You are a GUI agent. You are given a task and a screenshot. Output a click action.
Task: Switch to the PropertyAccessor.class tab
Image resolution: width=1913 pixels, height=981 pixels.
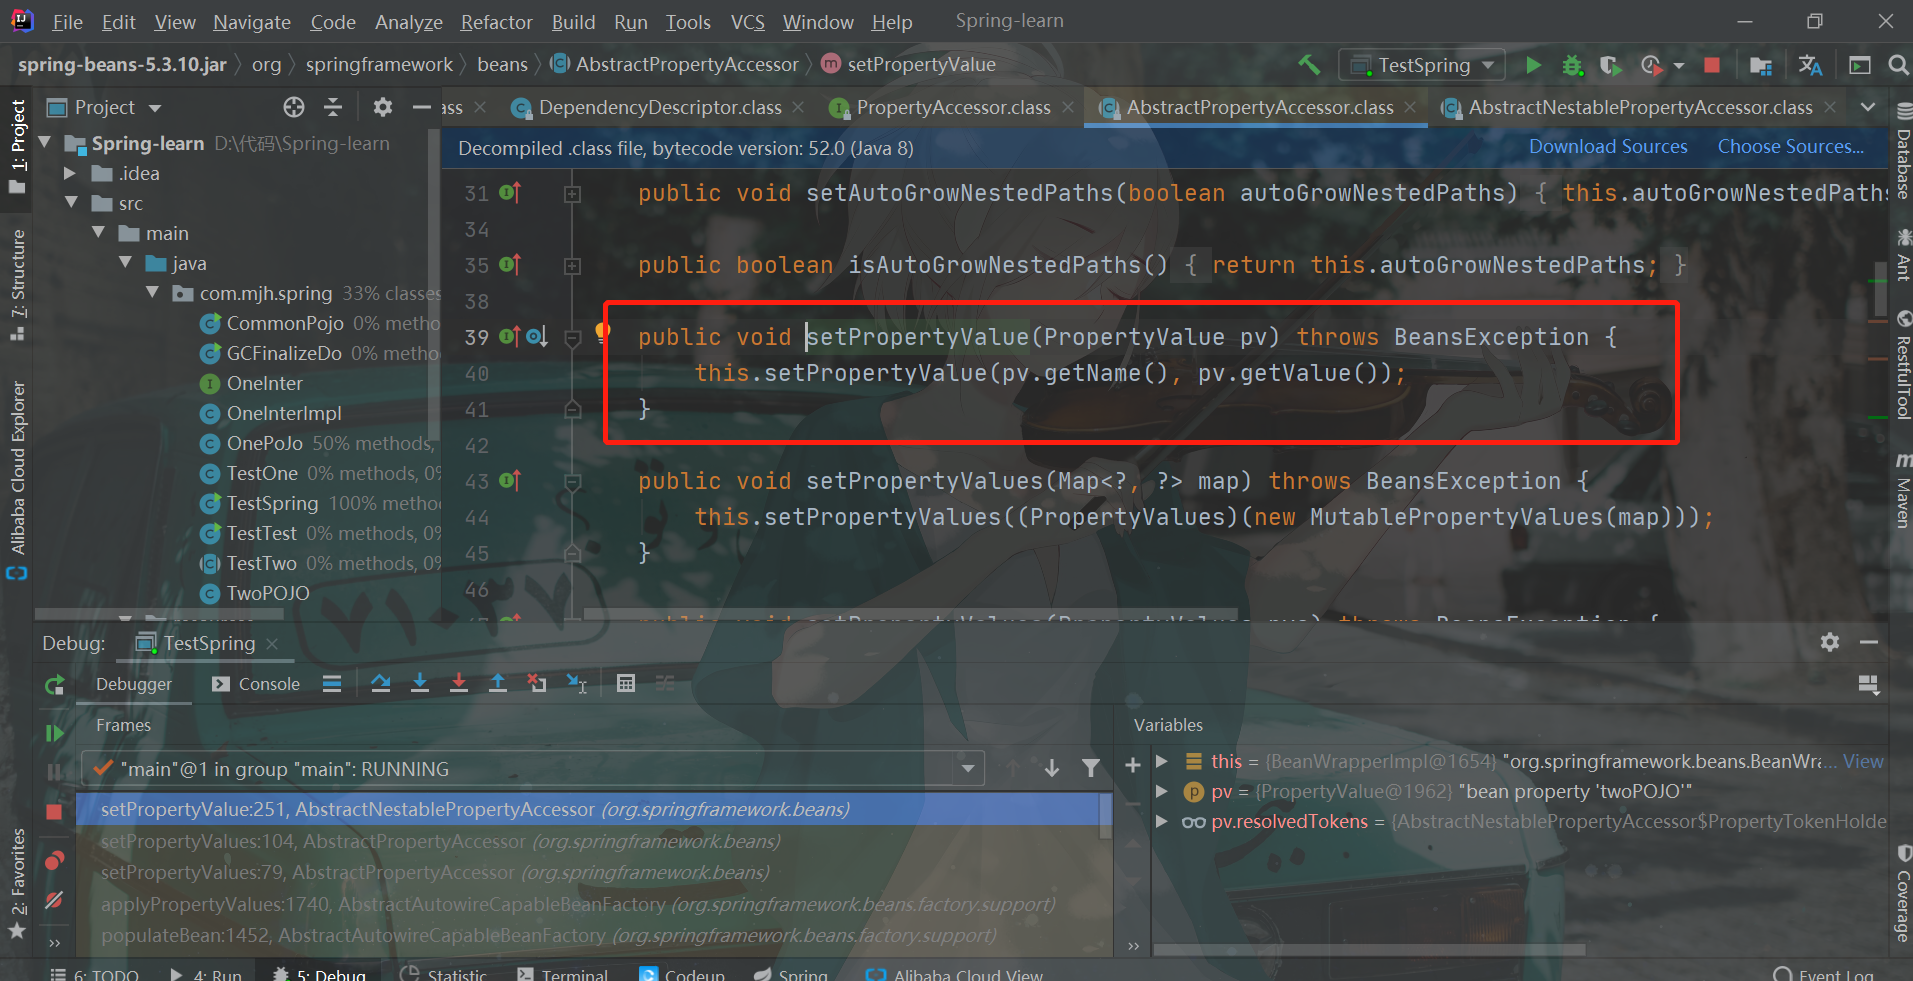952,107
